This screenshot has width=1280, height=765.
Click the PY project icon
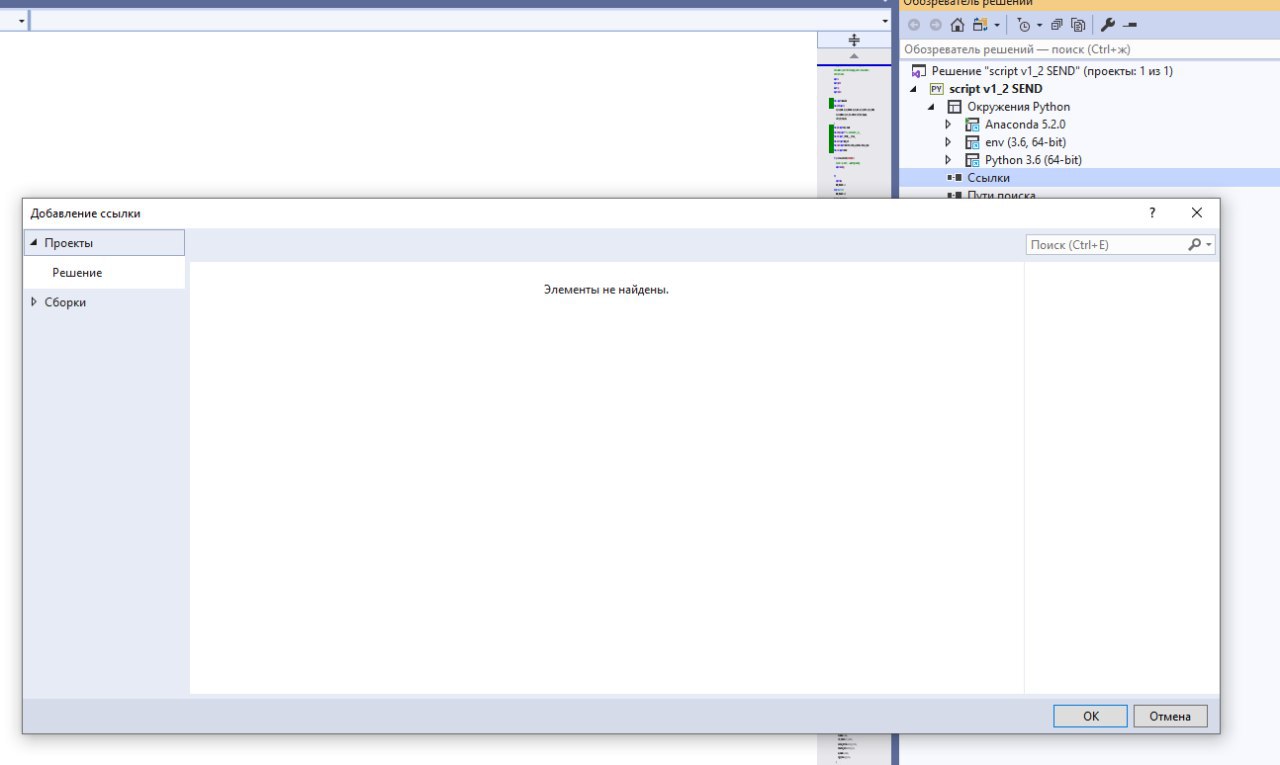(937, 89)
